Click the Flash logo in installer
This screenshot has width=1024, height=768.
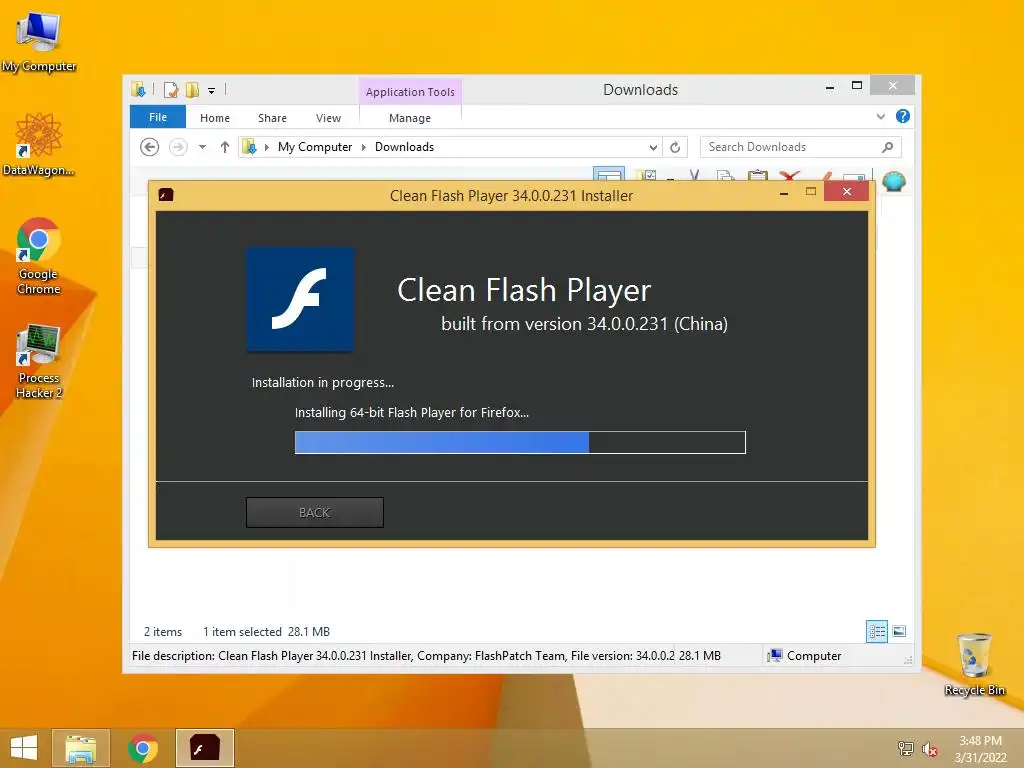click(300, 299)
